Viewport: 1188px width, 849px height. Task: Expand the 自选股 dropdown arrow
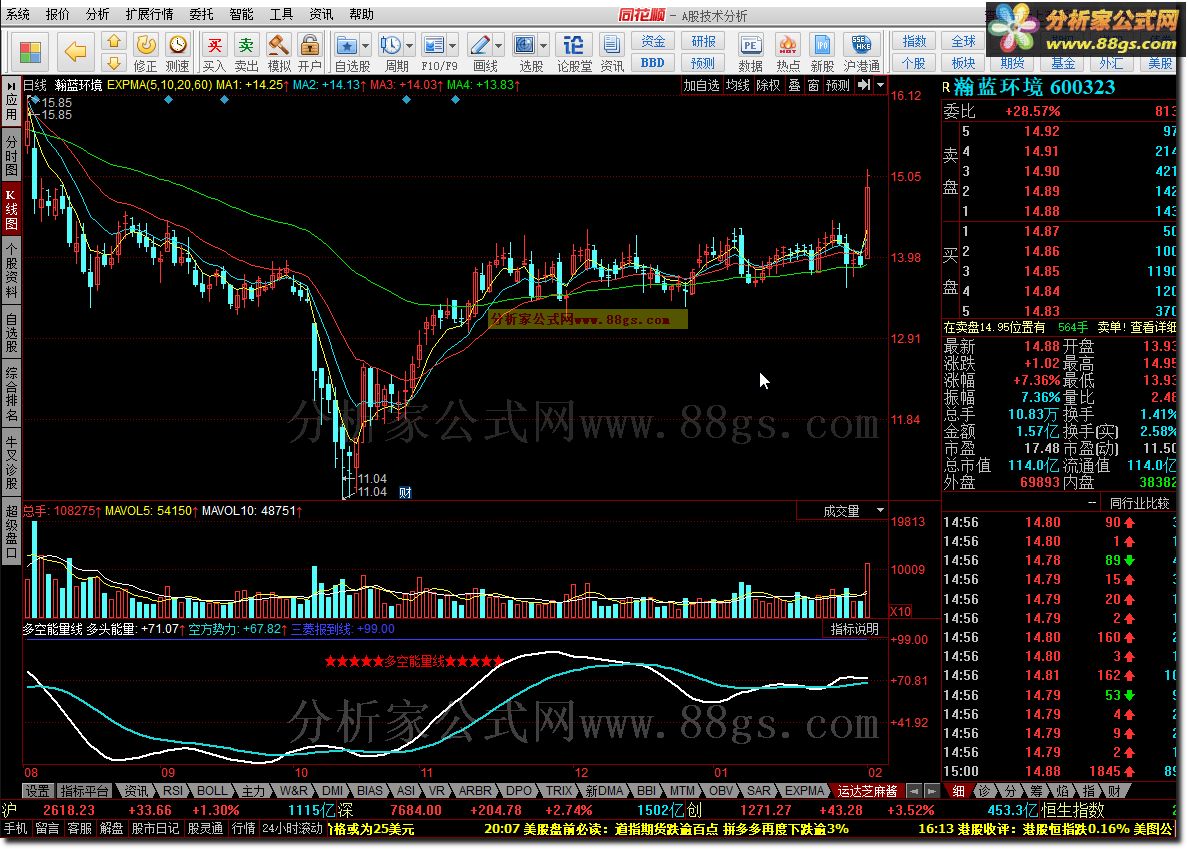pyautogui.click(x=366, y=45)
